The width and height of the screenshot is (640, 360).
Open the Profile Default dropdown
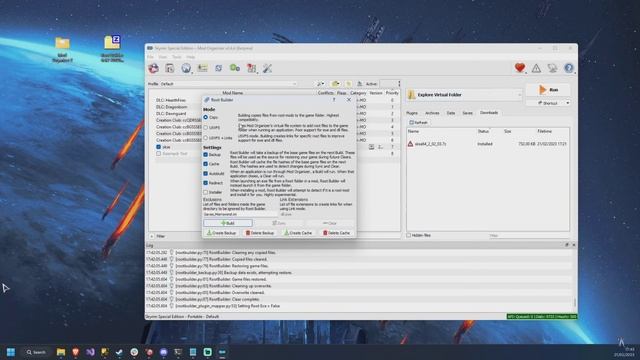click(x=228, y=84)
